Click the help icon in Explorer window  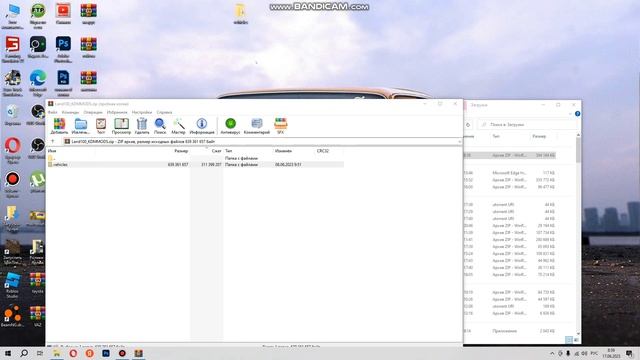578,114
